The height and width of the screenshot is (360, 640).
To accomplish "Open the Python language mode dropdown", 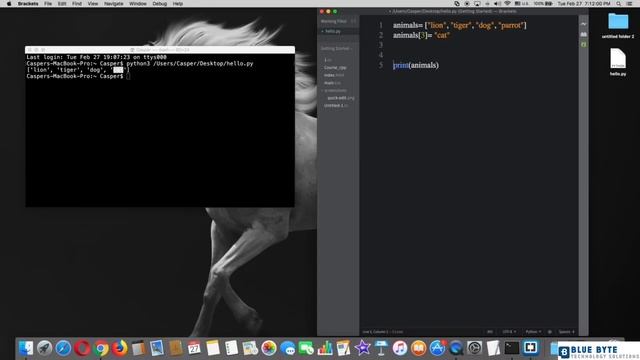I will tap(533, 332).
